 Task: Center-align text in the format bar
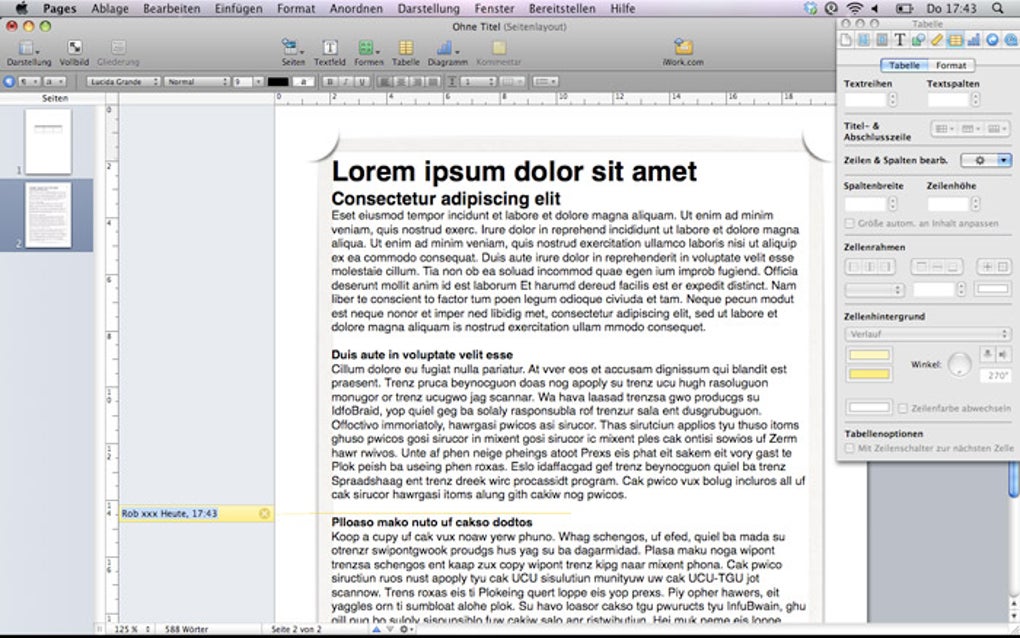[401, 82]
